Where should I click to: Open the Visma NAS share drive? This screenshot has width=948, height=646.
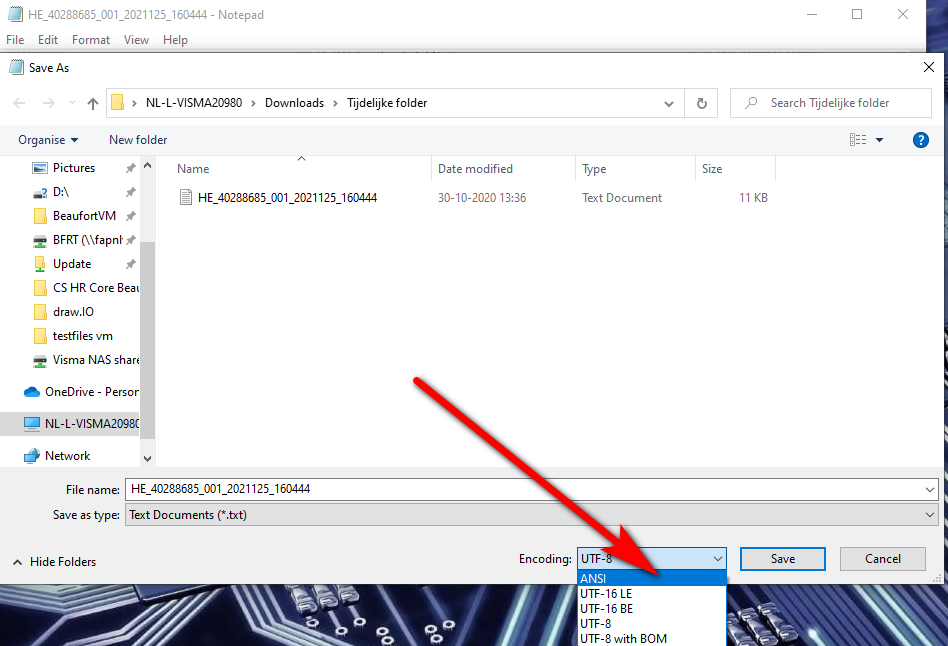[x=96, y=360]
